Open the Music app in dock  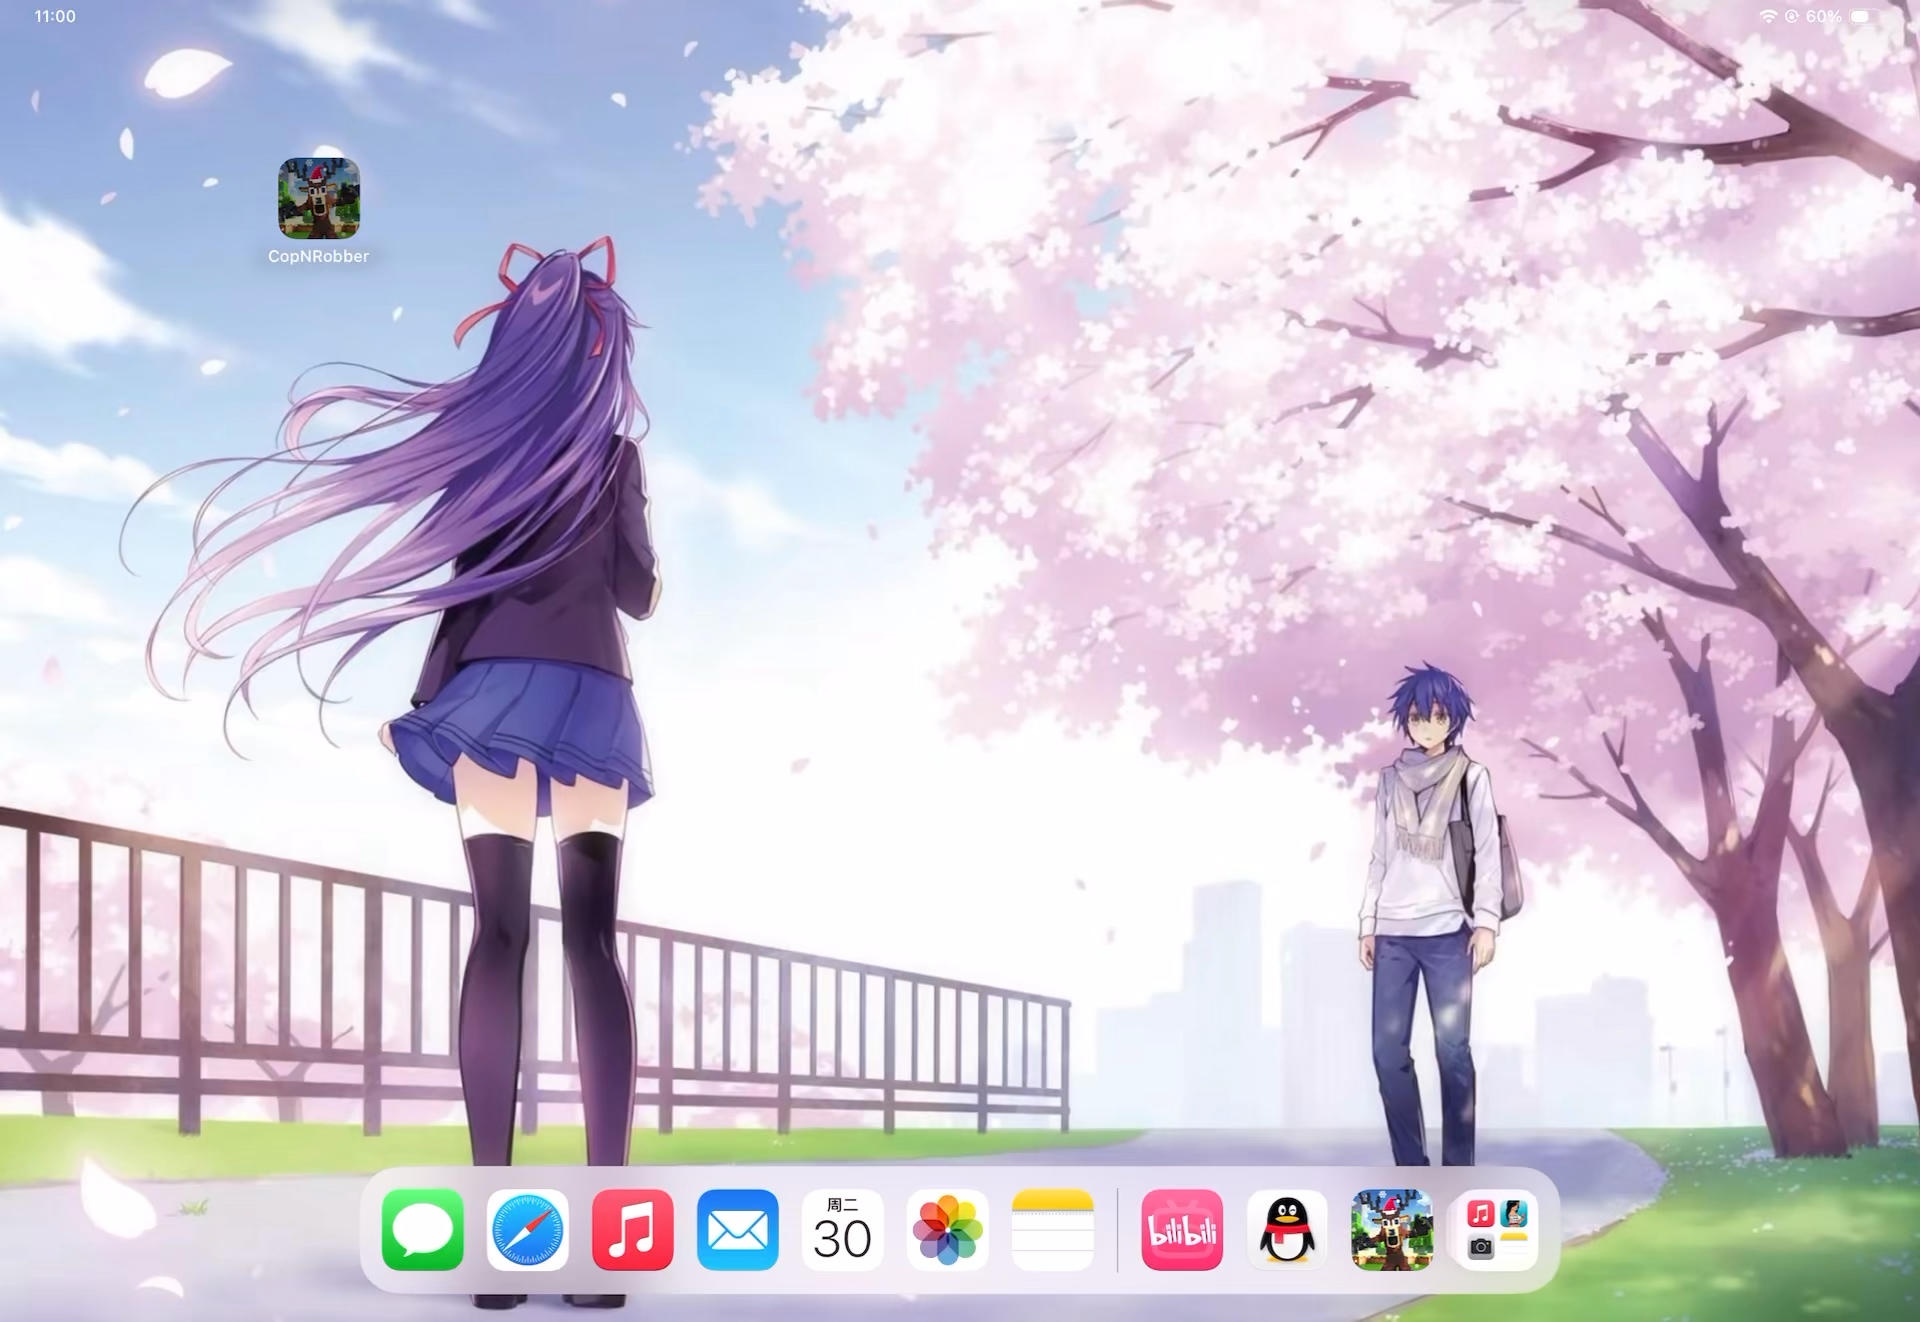click(x=633, y=1230)
